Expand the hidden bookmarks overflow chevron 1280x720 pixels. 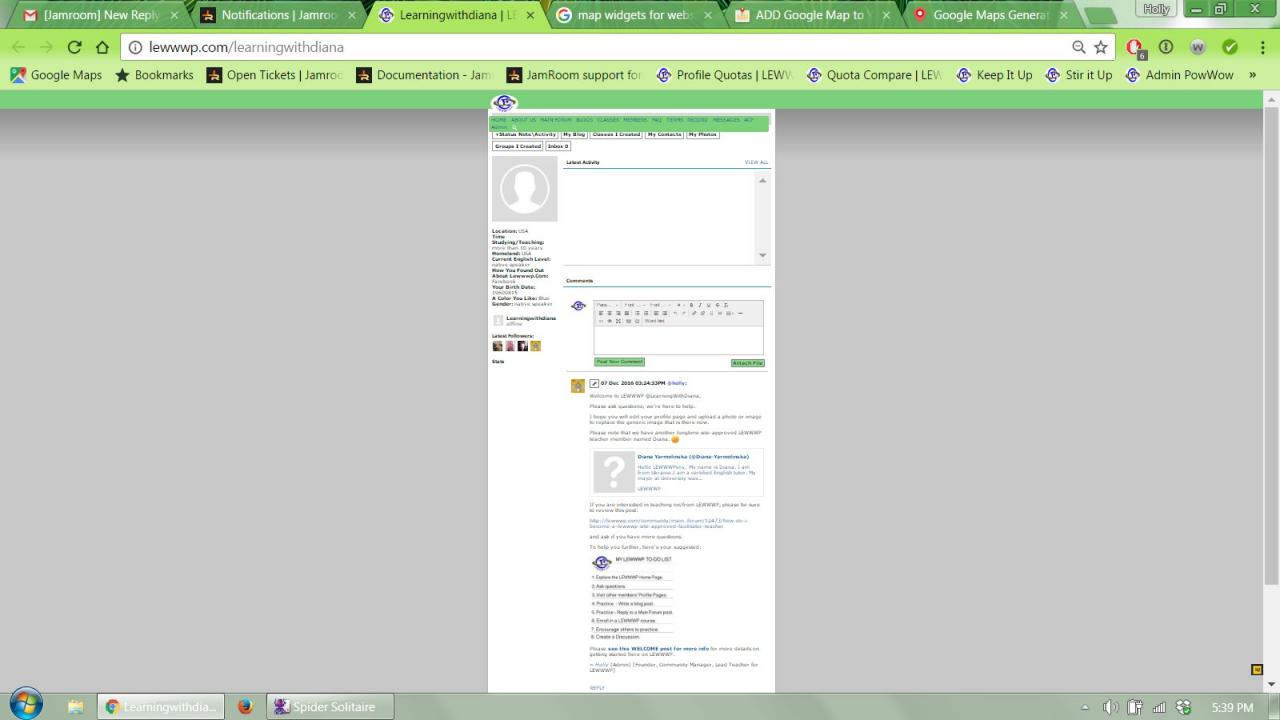point(1252,75)
